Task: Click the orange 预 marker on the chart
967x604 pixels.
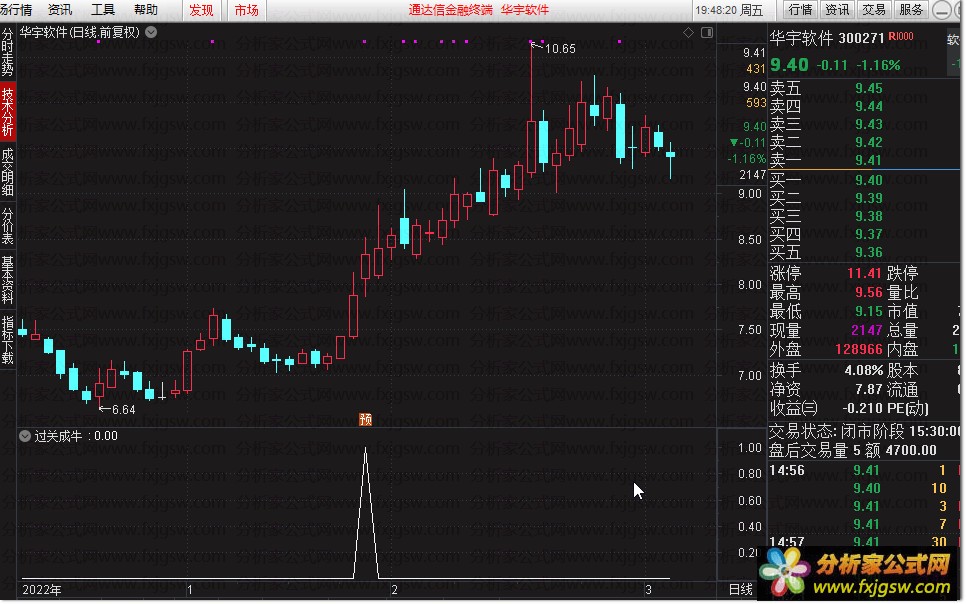Action: tap(366, 420)
